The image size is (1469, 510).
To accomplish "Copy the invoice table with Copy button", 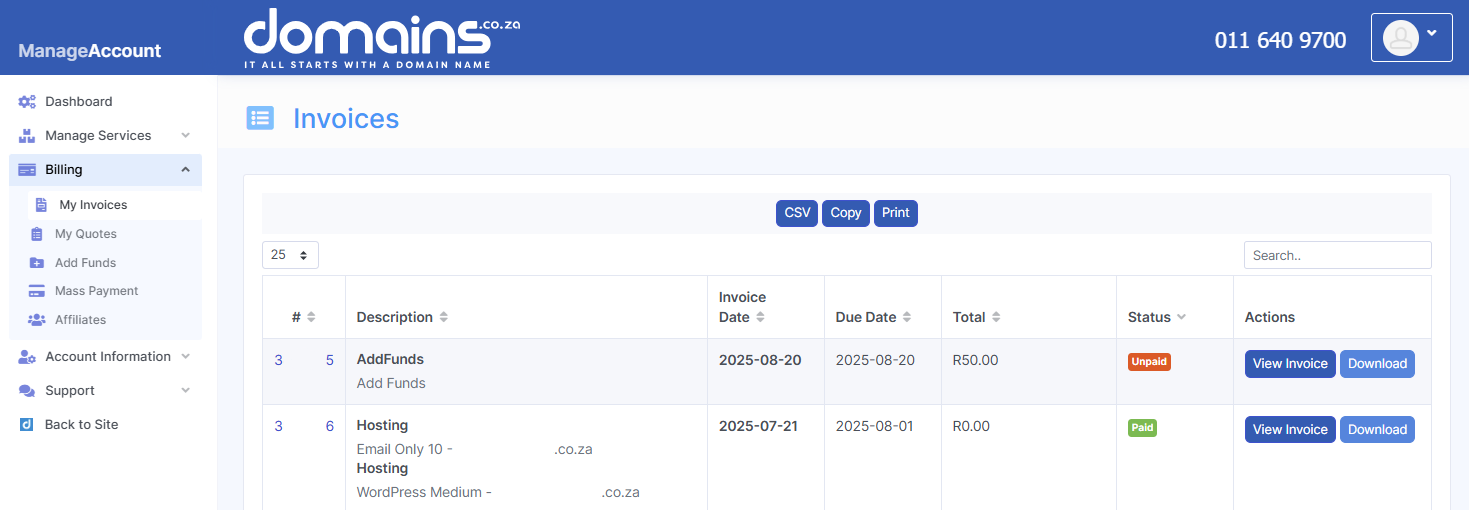I will click(x=845, y=213).
